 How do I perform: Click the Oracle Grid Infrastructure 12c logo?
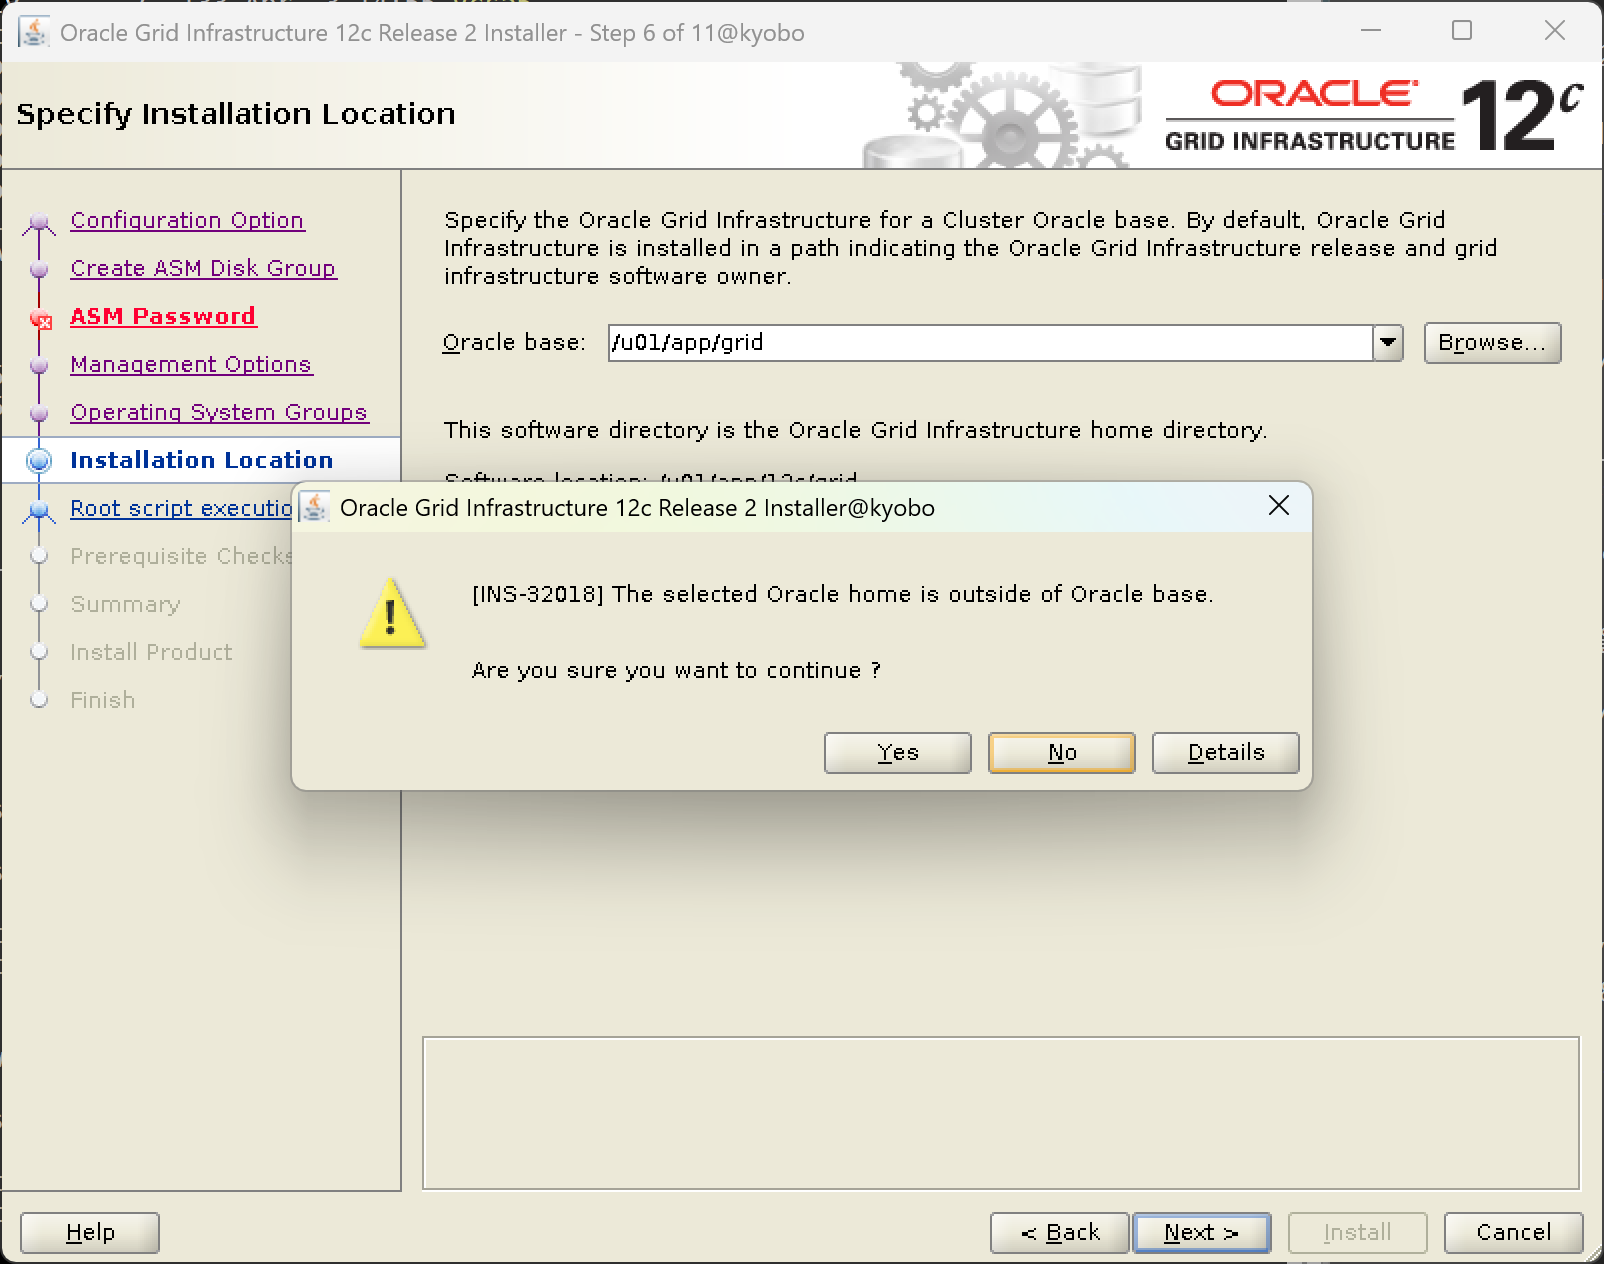pos(1374,117)
